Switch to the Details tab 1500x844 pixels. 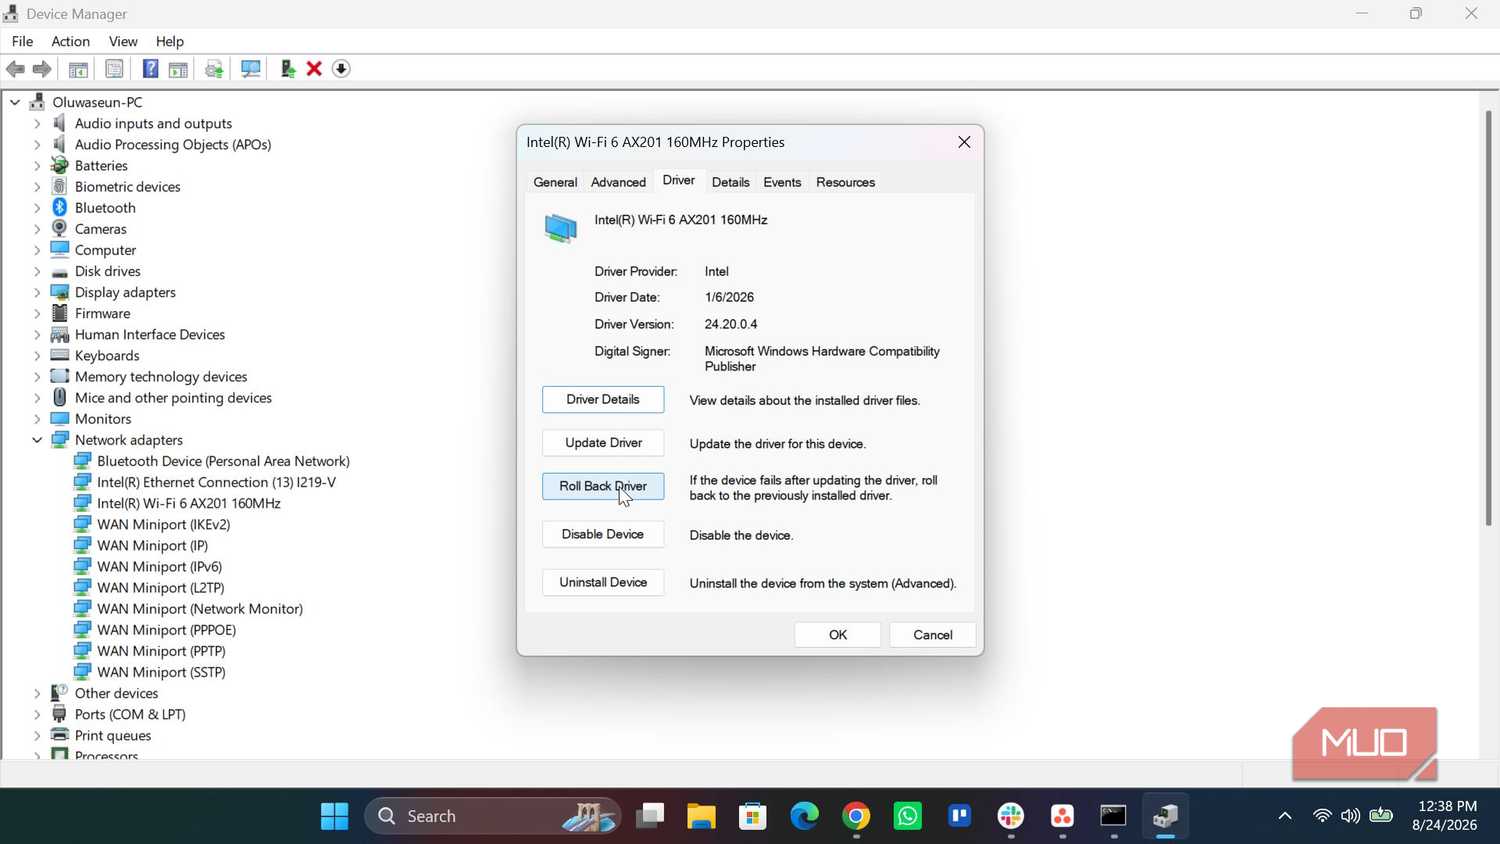[730, 182]
